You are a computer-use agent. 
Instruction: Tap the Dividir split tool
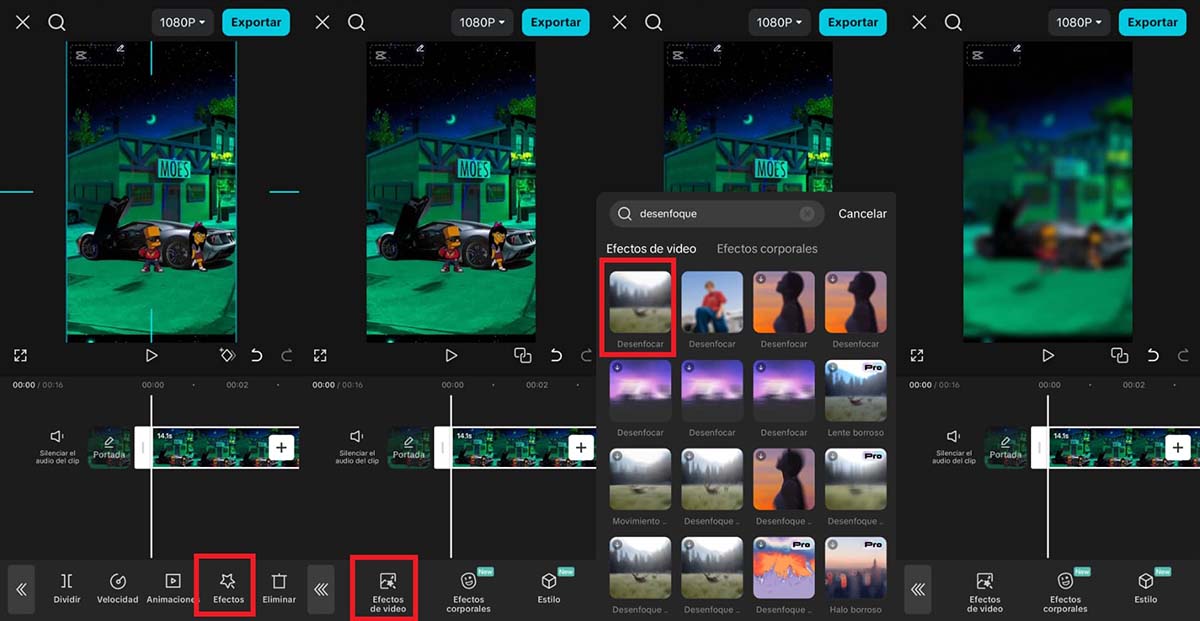pyautogui.click(x=67, y=588)
